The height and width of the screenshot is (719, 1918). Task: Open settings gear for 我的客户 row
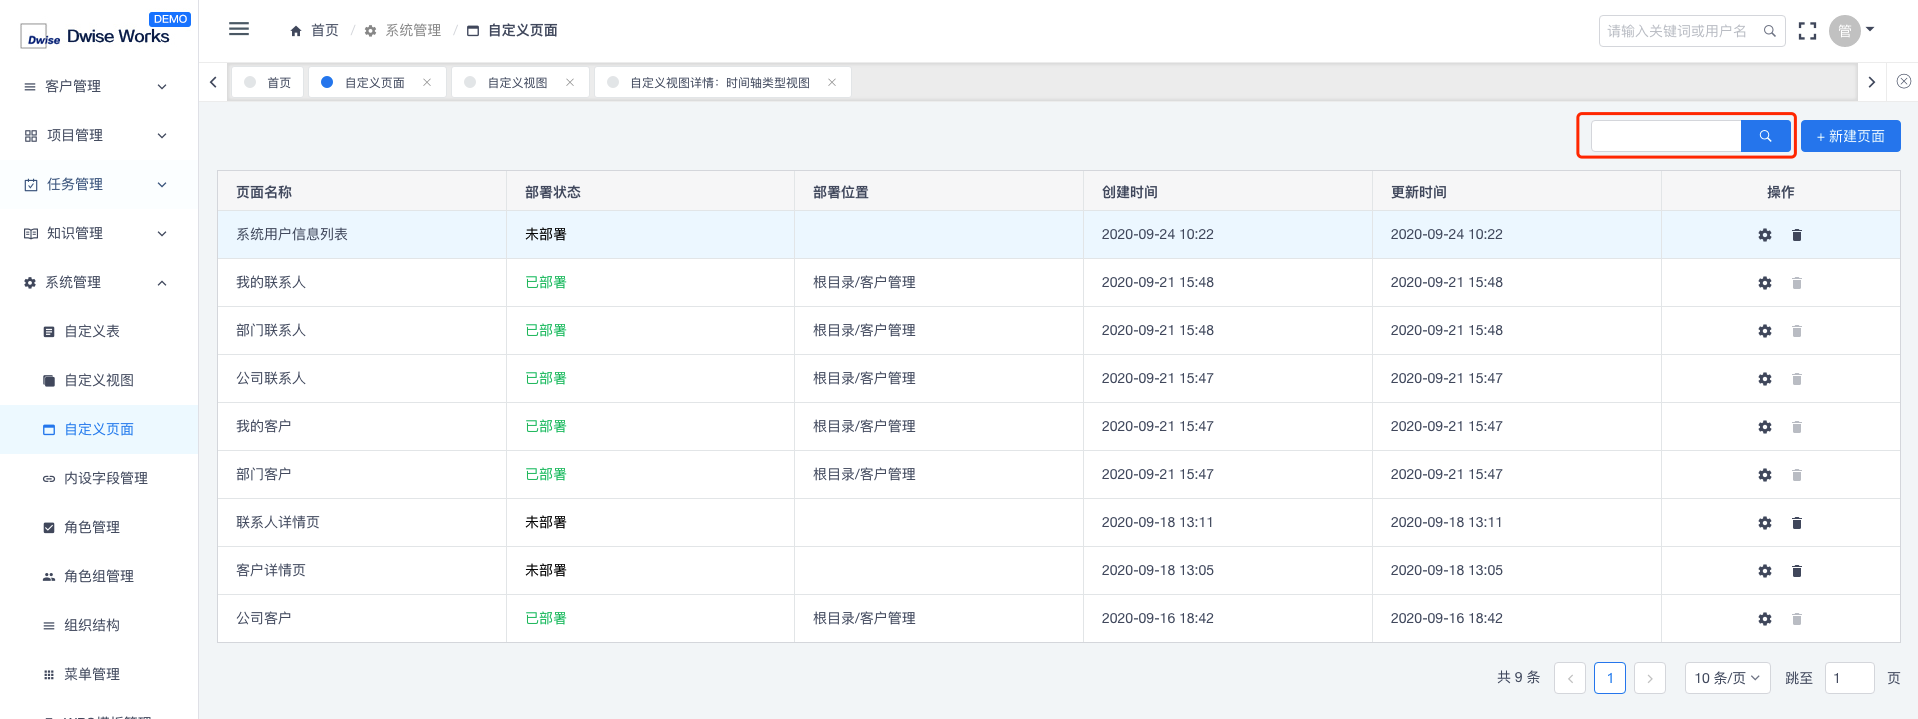[1765, 427]
